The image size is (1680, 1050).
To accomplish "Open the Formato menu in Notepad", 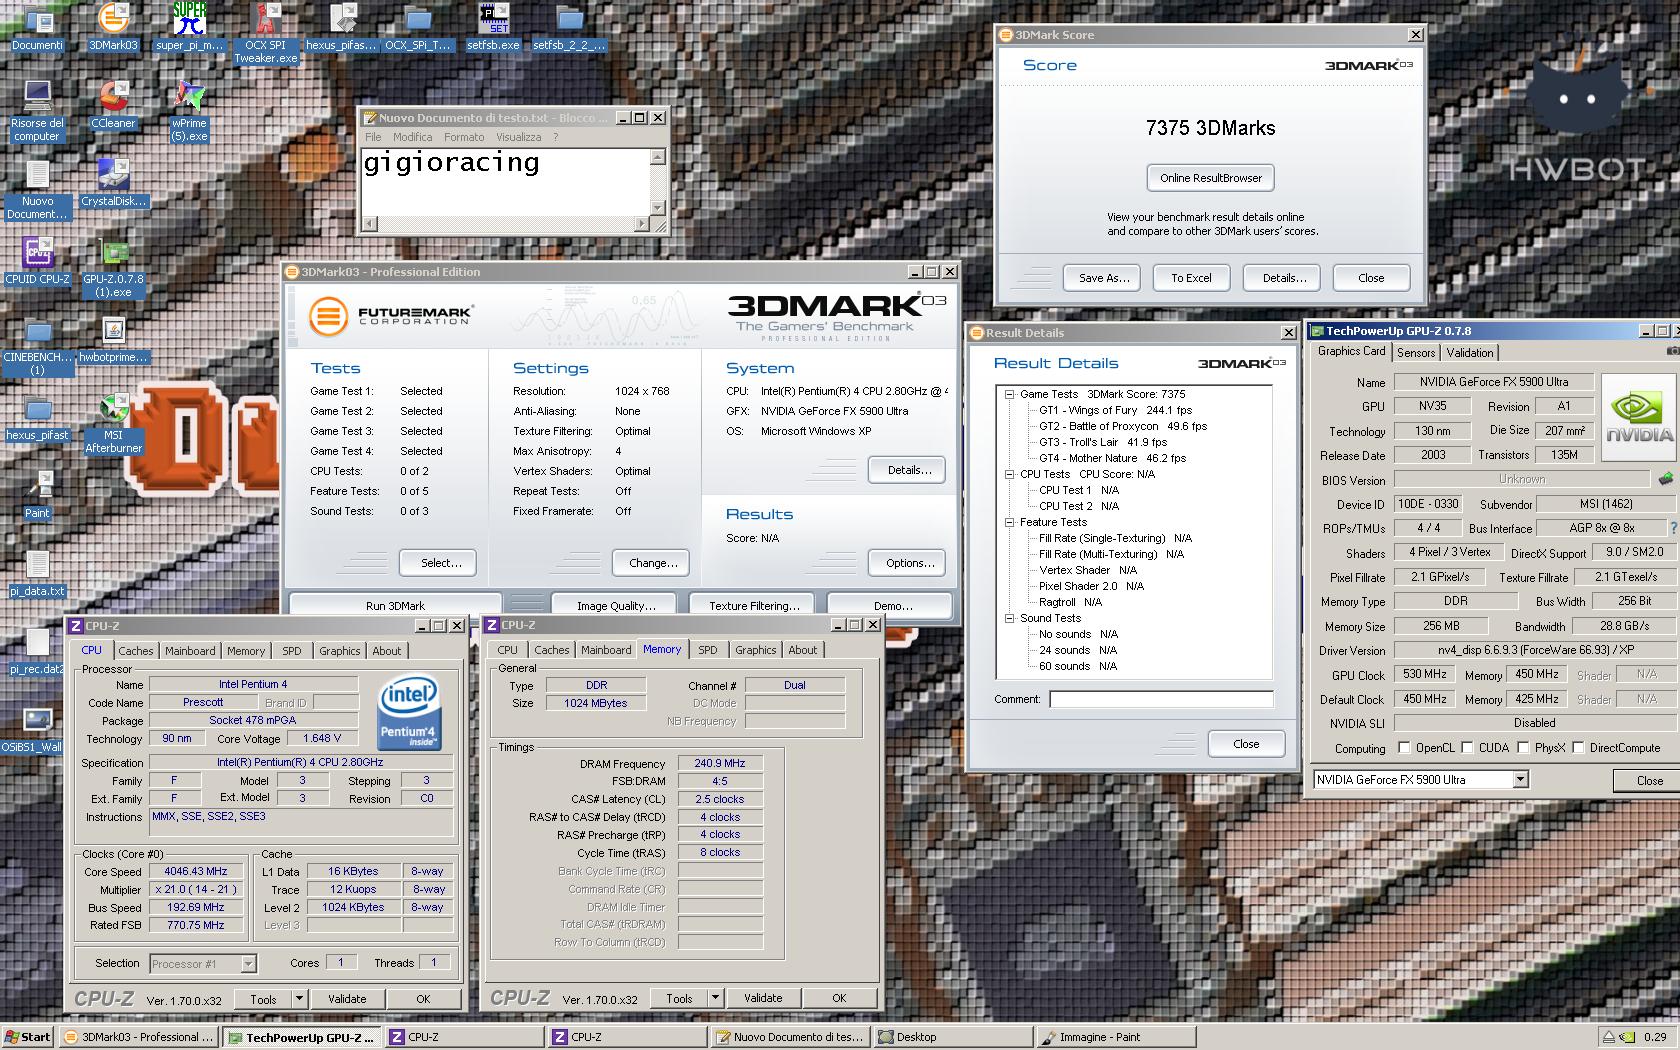I will 464,137.
